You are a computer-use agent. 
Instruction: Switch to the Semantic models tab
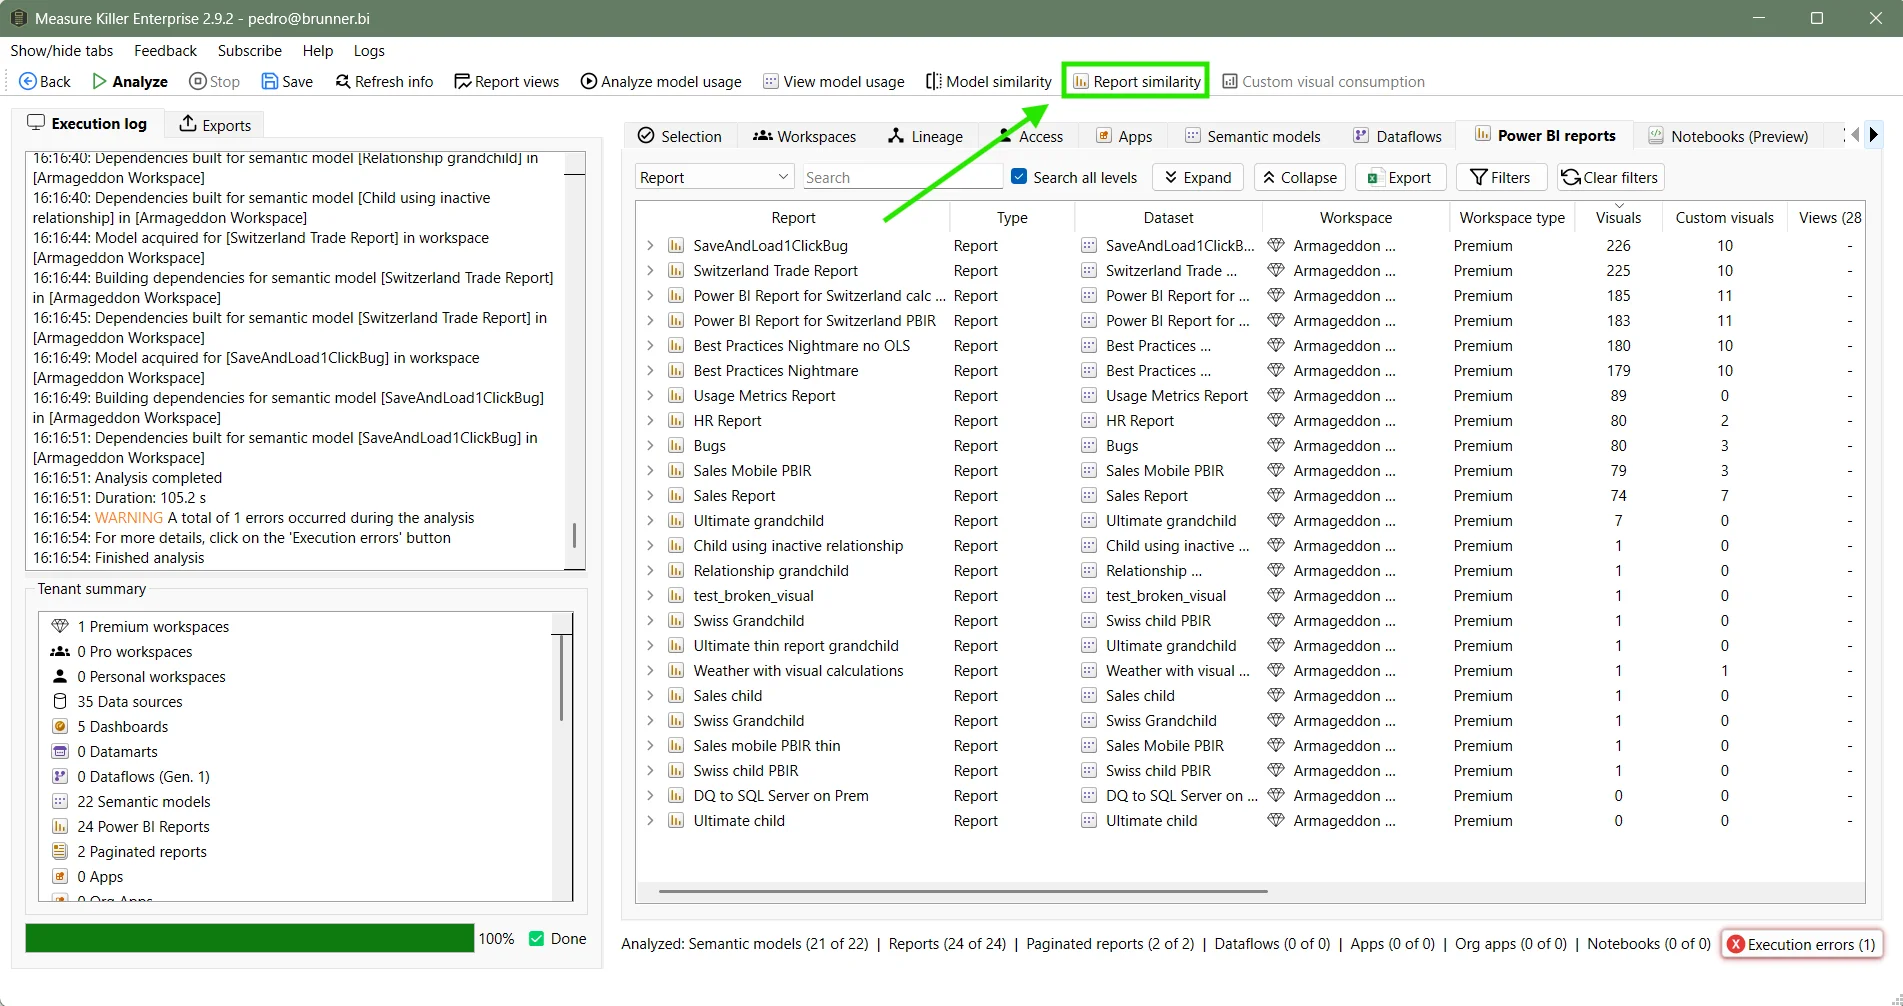[1253, 136]
